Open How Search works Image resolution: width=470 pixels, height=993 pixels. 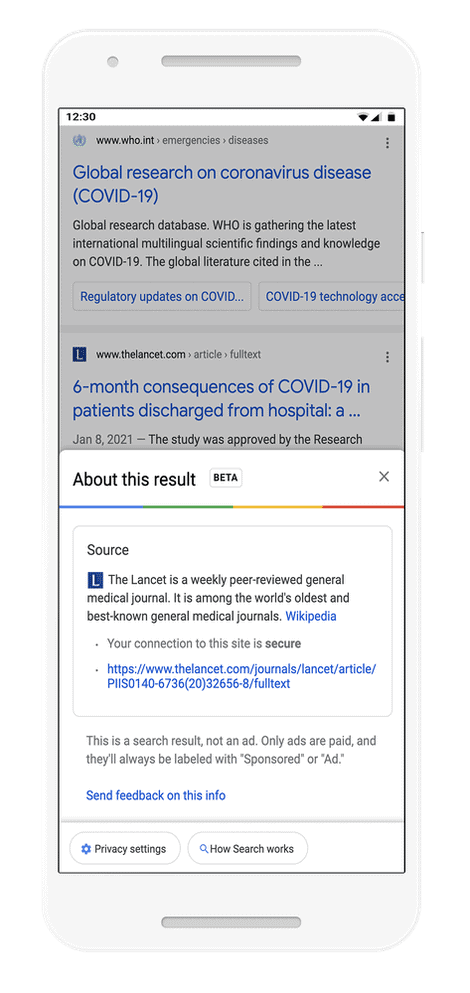point(248,849)
